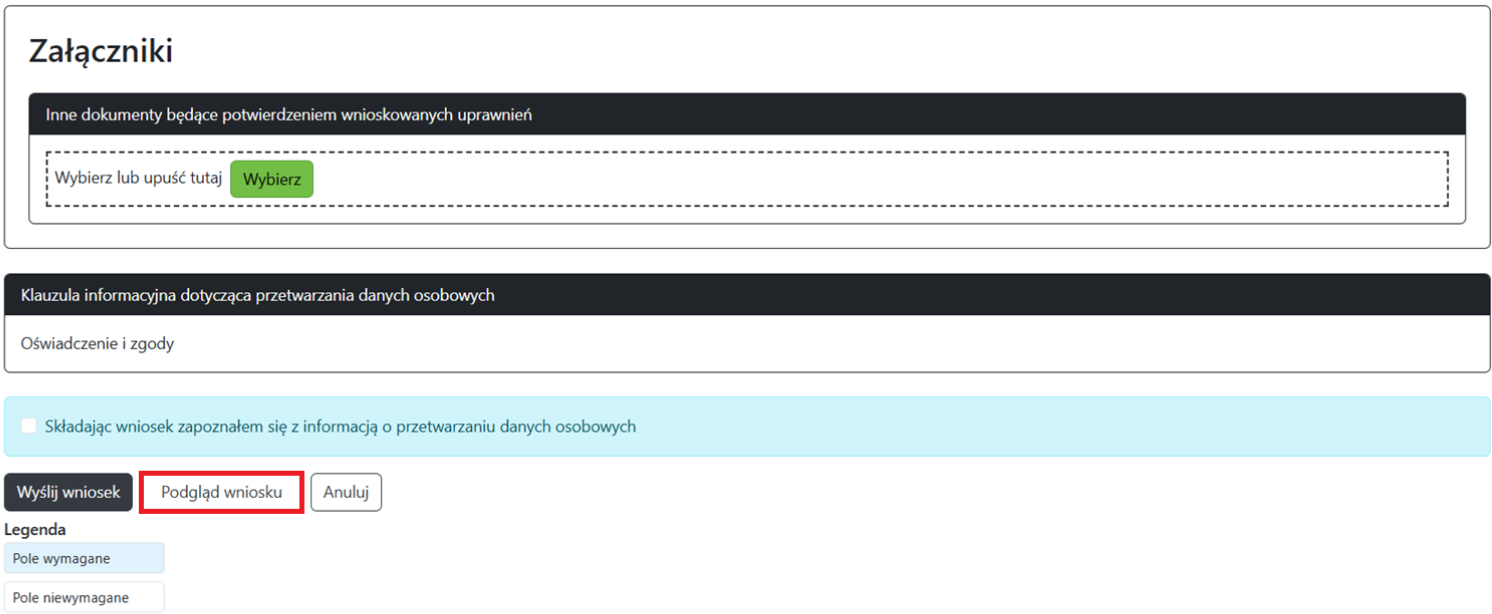
Task: Click empty area right of Wybierz button
Action: tap(800, 179)
